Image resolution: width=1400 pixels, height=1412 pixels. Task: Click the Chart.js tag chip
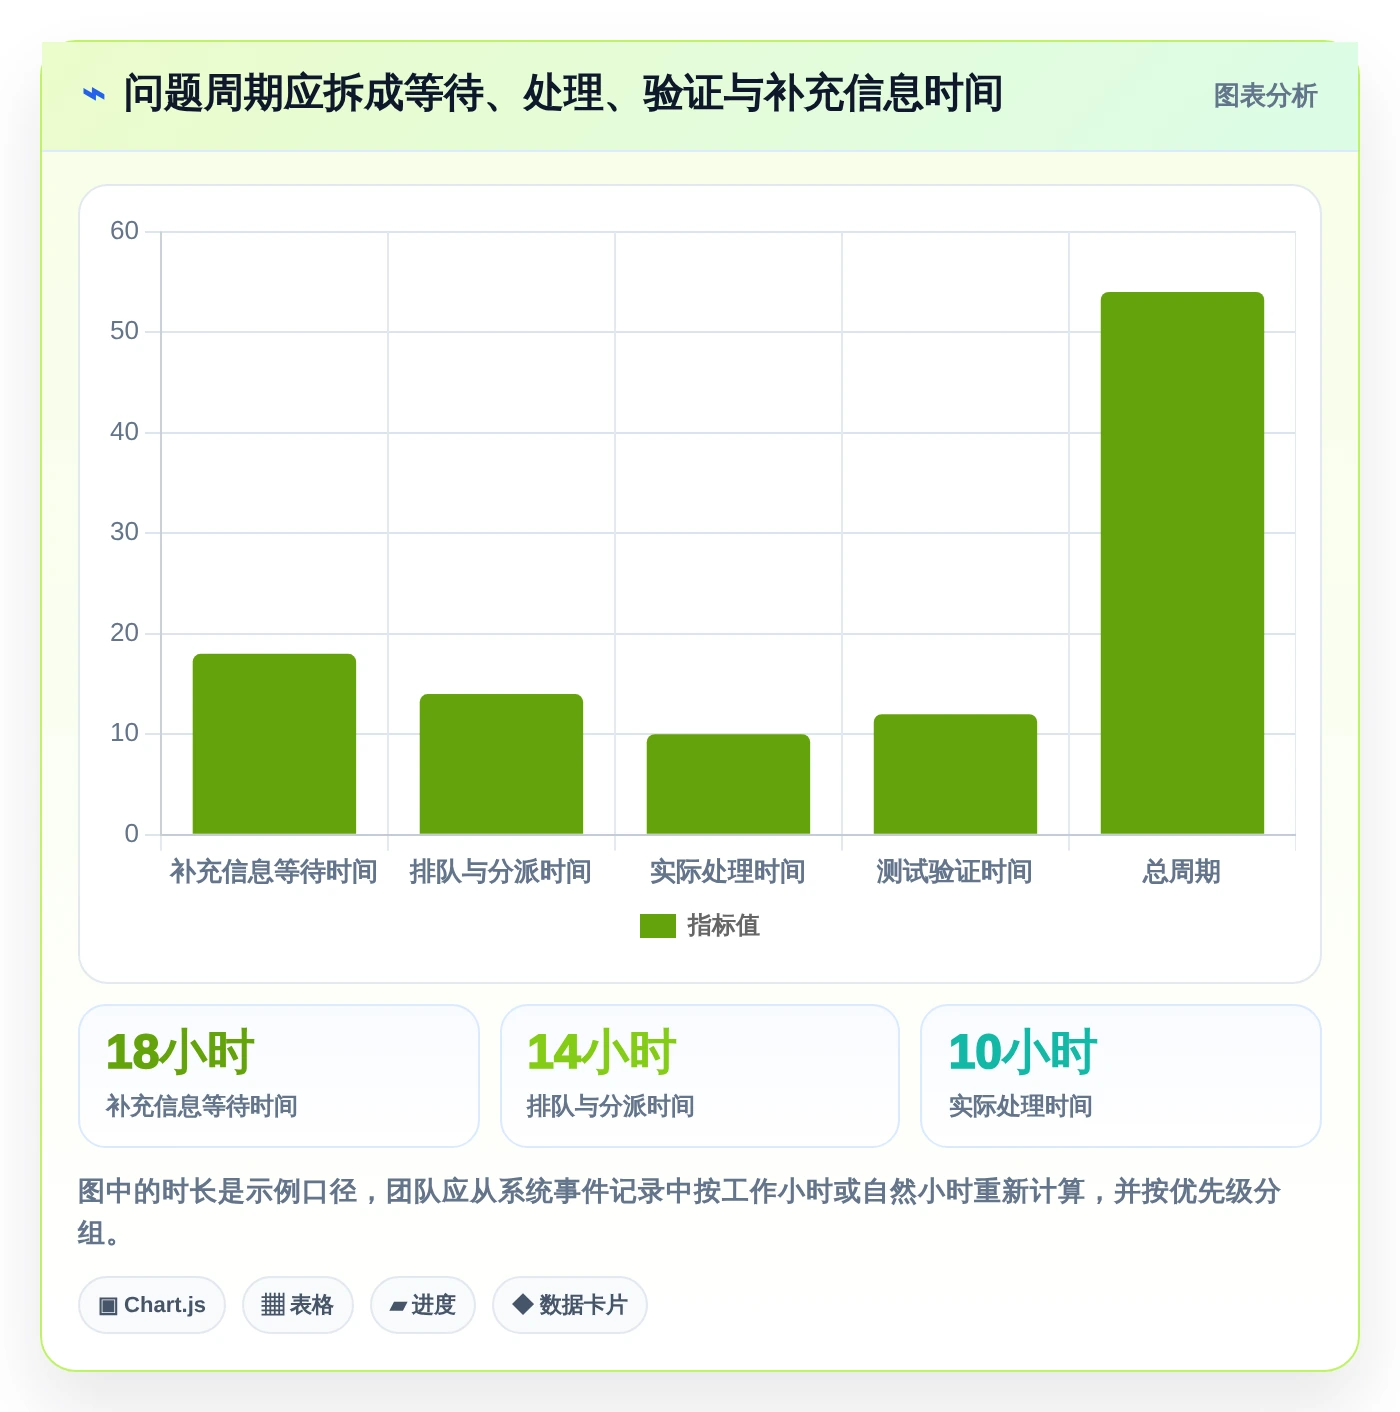tap(152, 1305)
